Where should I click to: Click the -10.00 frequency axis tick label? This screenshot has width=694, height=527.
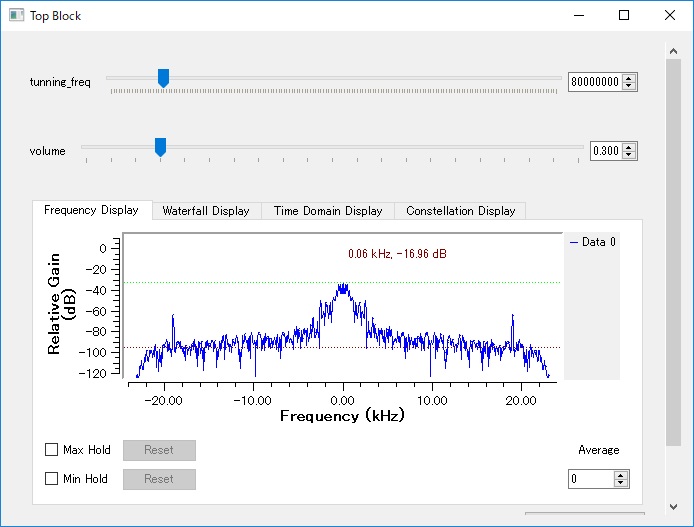(253, 401)
